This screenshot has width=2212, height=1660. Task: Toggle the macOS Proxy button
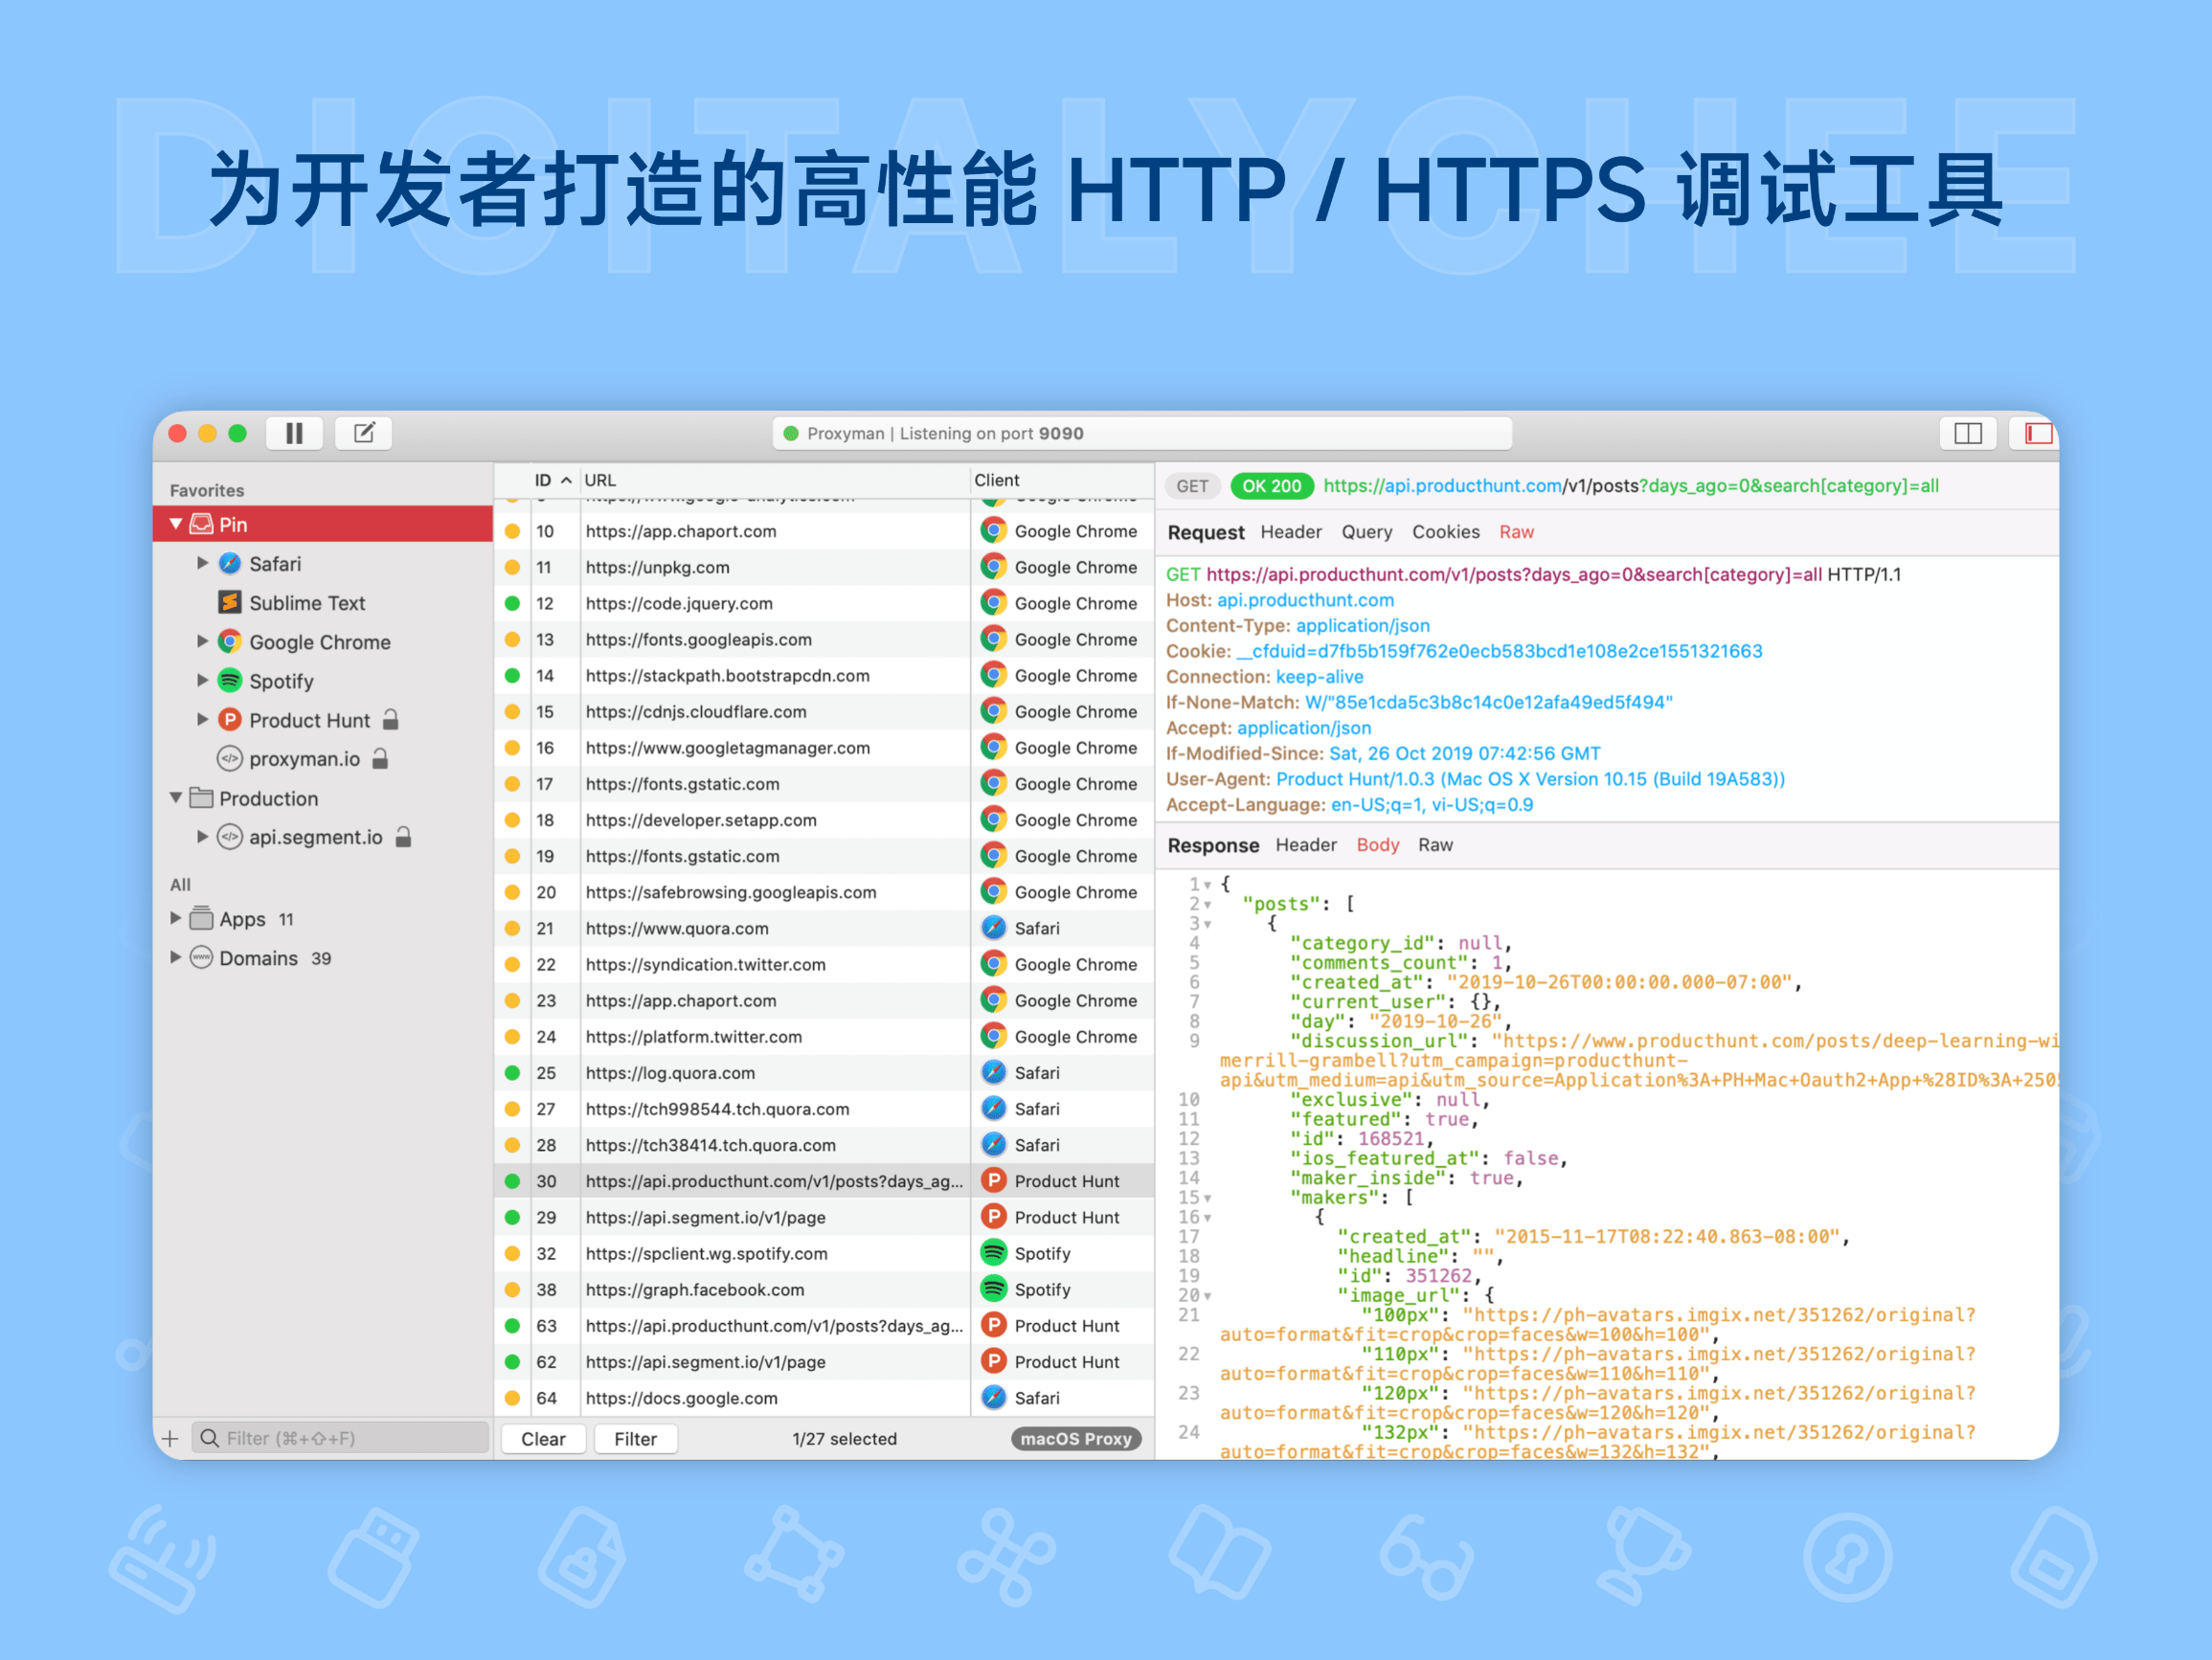[x=1076, y=1439]
